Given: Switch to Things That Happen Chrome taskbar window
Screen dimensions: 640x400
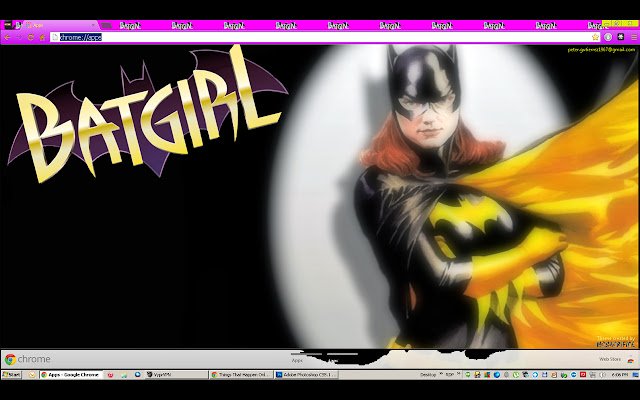Looking at the screenshot, I should point(241,374).
